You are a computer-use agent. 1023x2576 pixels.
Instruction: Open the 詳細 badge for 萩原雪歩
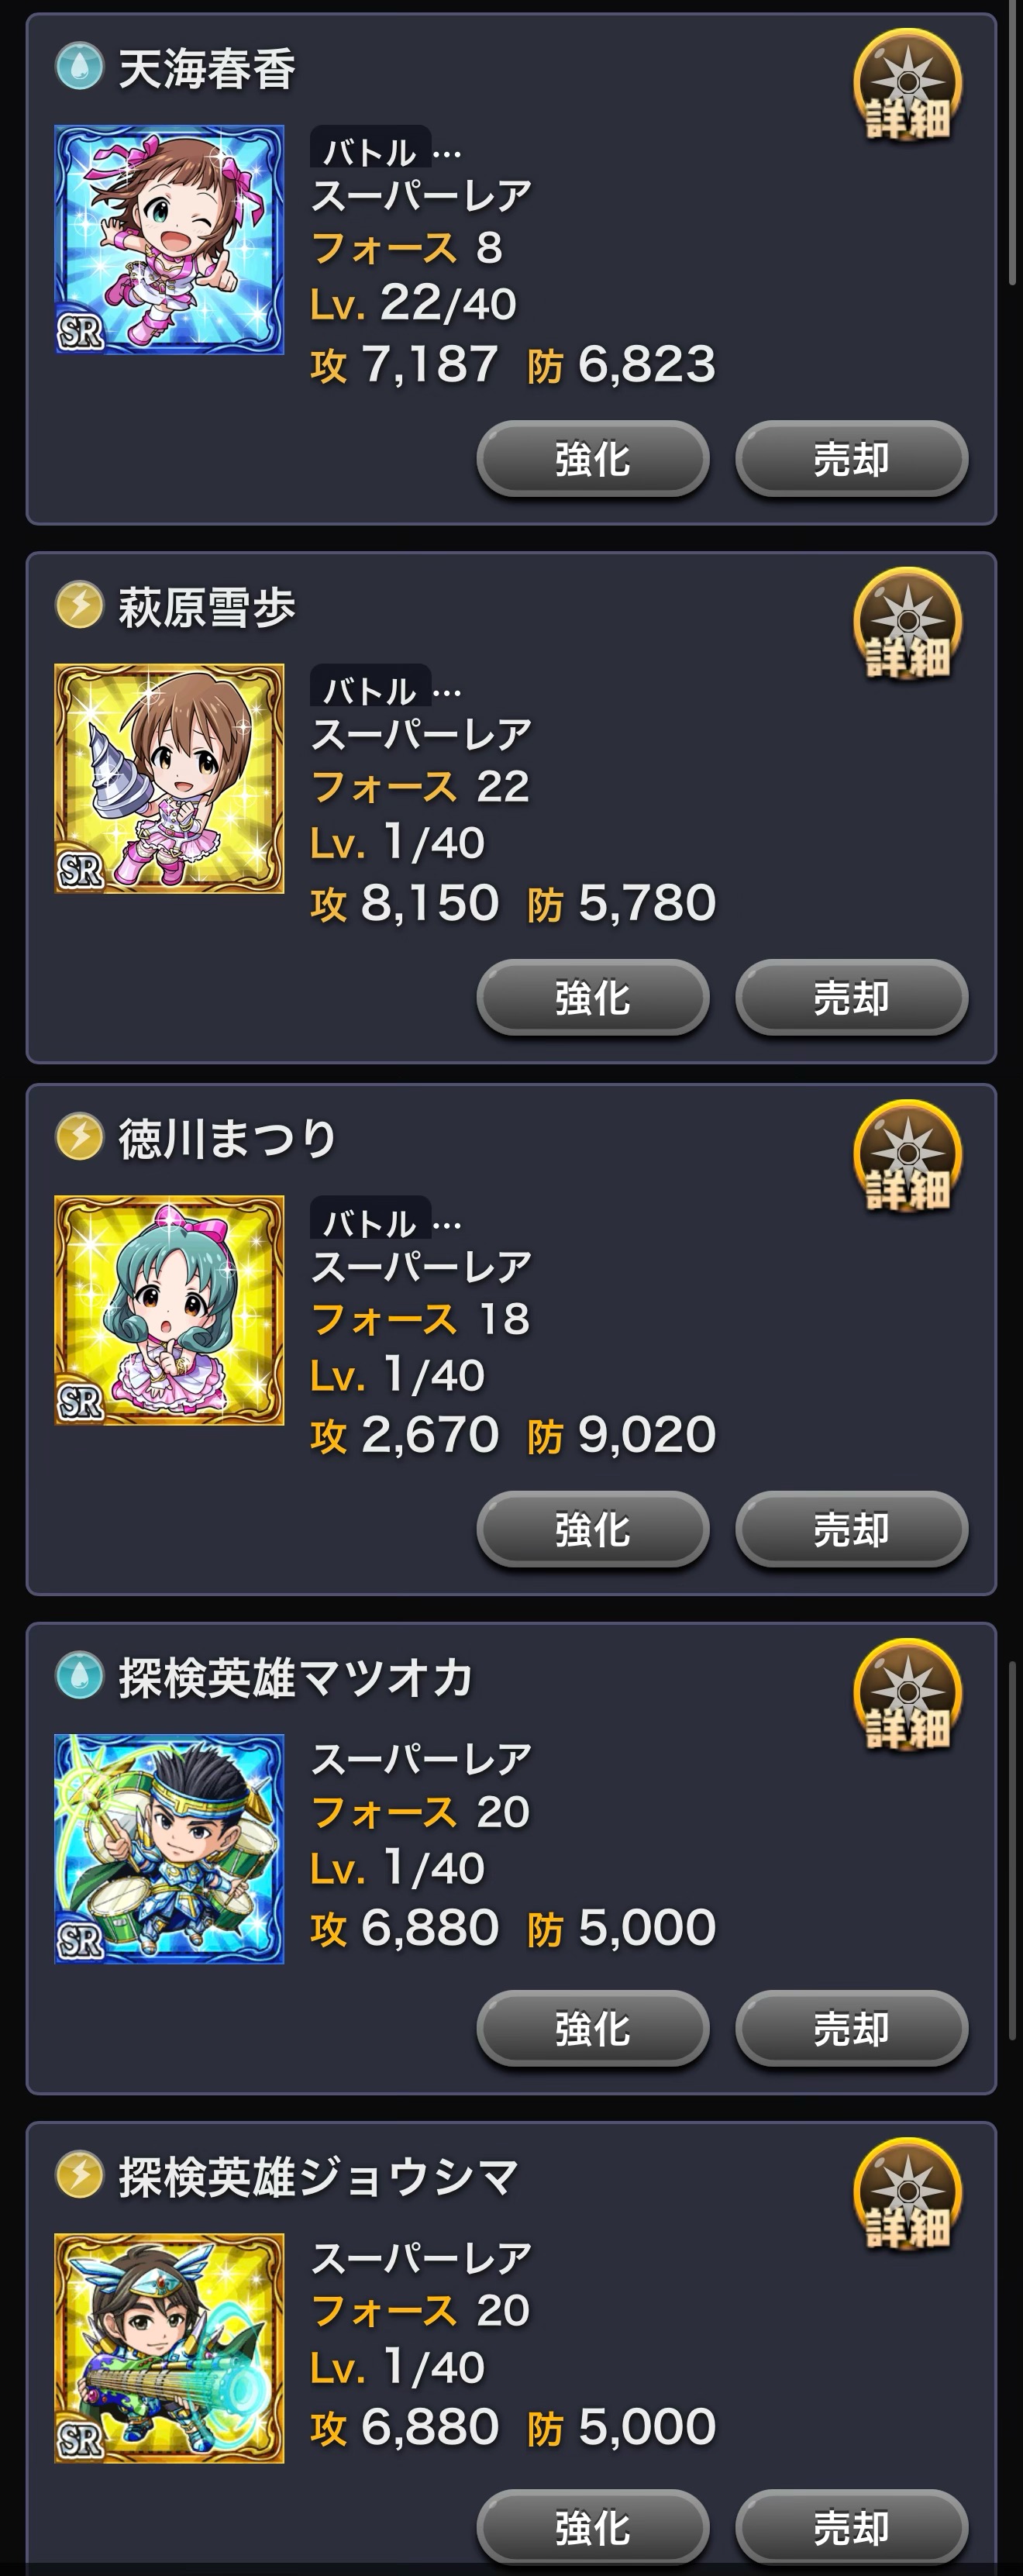907,624
